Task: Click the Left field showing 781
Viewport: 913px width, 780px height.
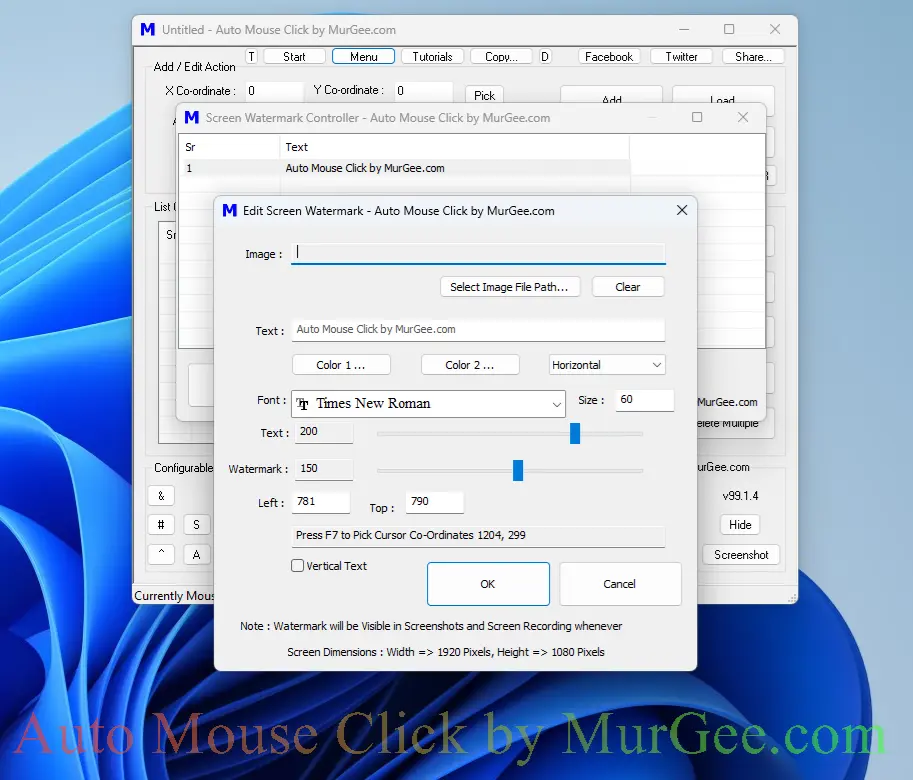Action: [322, 502]
